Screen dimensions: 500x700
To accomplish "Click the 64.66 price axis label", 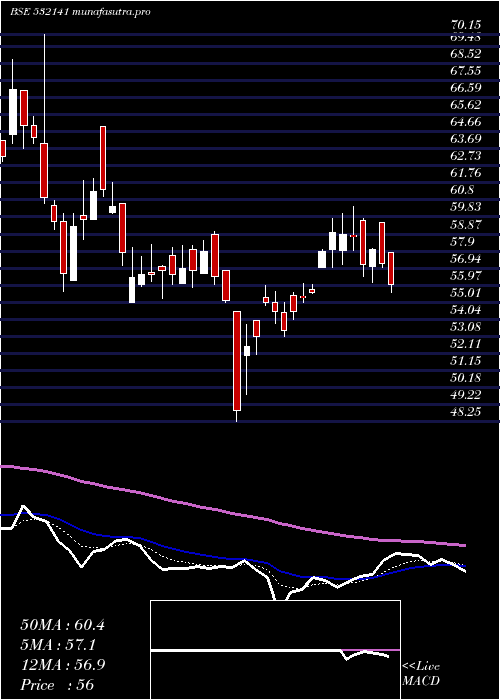I will [466, 122].
